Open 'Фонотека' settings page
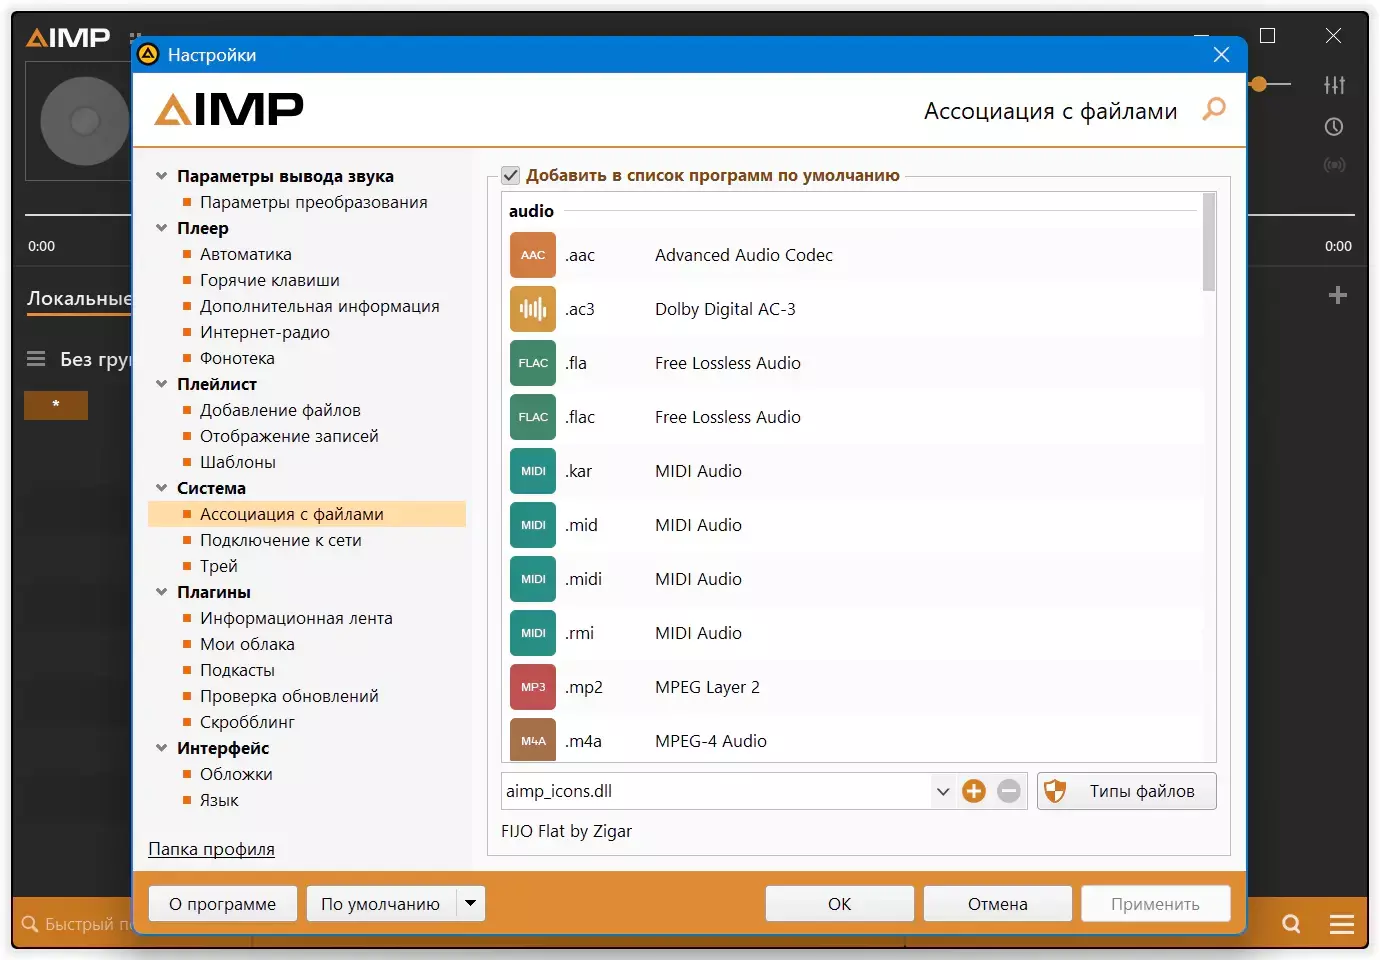This screenshot has width=1380, height=960. pos(237,358)
